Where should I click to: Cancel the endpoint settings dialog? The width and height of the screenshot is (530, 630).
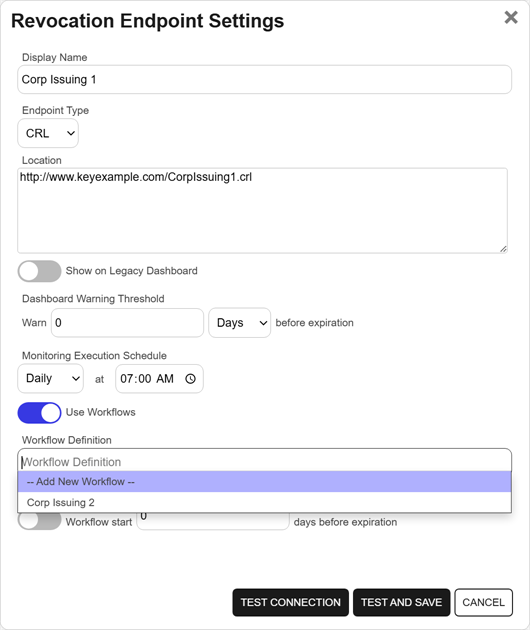coord(483,602)
